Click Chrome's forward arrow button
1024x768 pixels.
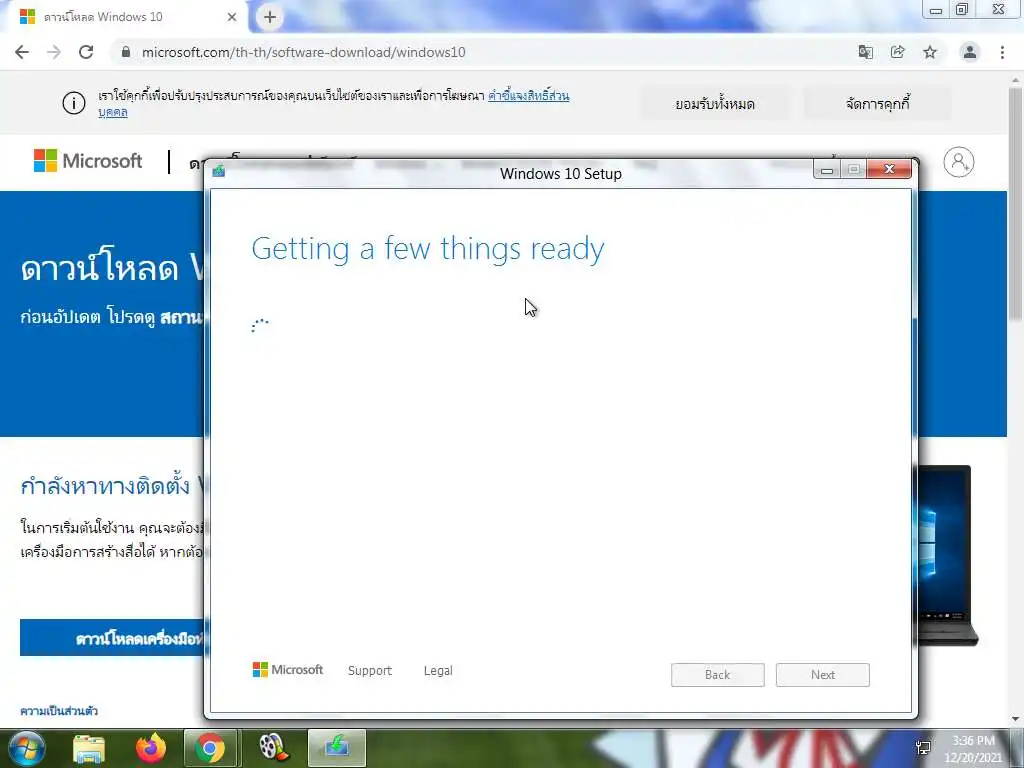point(54,52)
